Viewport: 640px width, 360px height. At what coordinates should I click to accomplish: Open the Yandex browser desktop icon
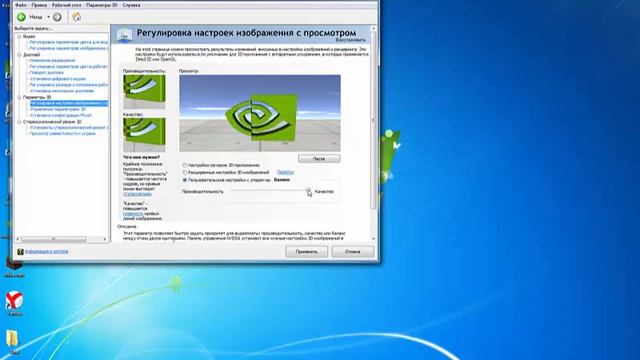[x=14, y=301]
